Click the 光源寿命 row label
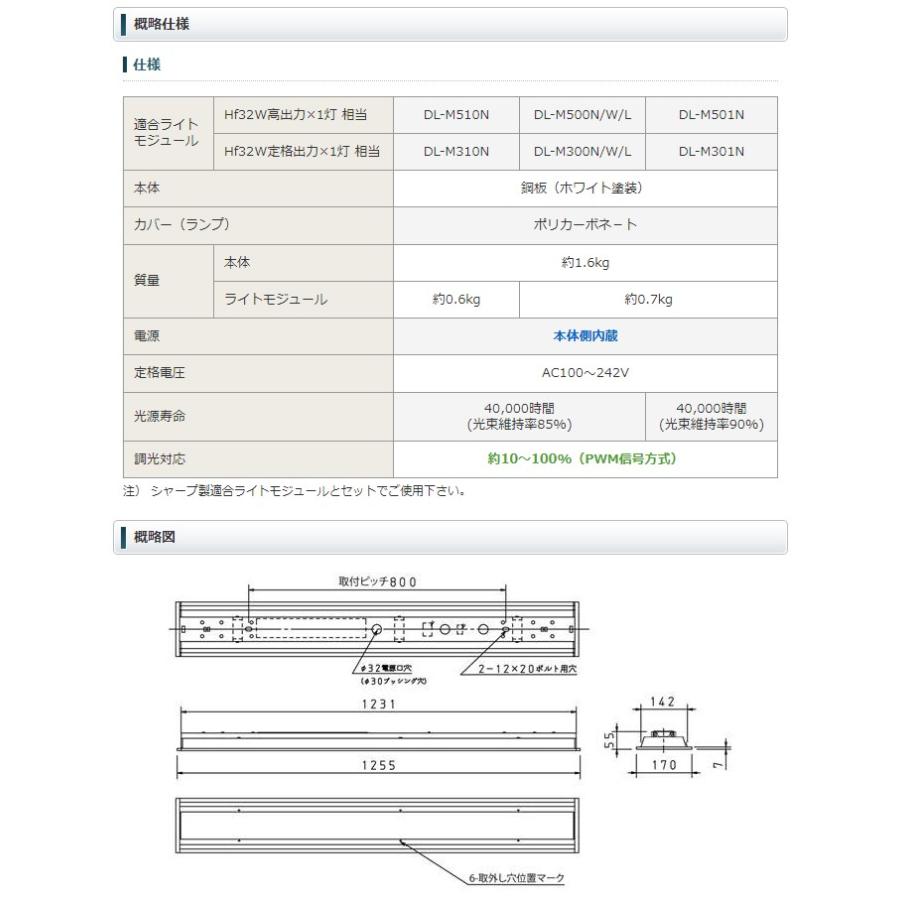Image resolution: width=900 pixels, height=900 pixels. tap(258, 417)
